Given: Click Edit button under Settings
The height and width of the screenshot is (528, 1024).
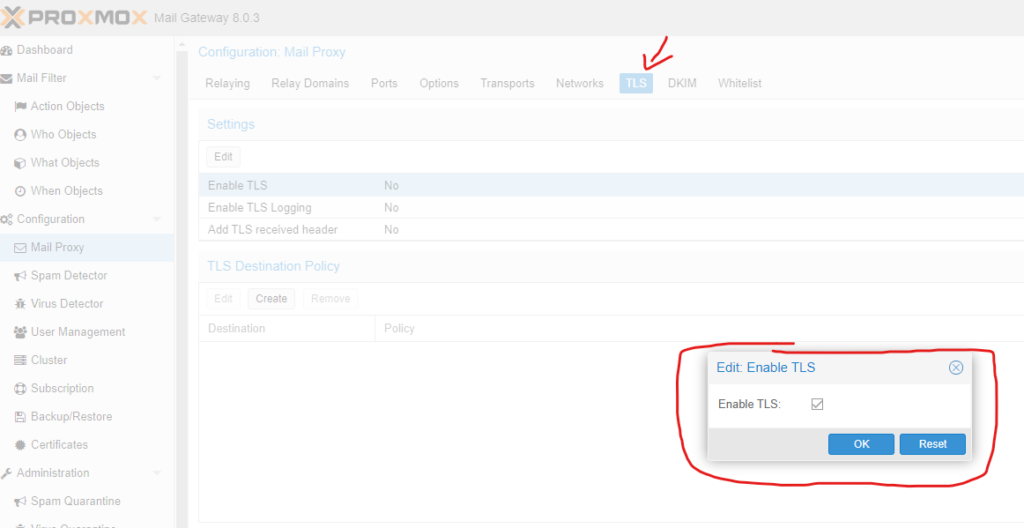Looking at the screenshot, I should coord(223,157).
